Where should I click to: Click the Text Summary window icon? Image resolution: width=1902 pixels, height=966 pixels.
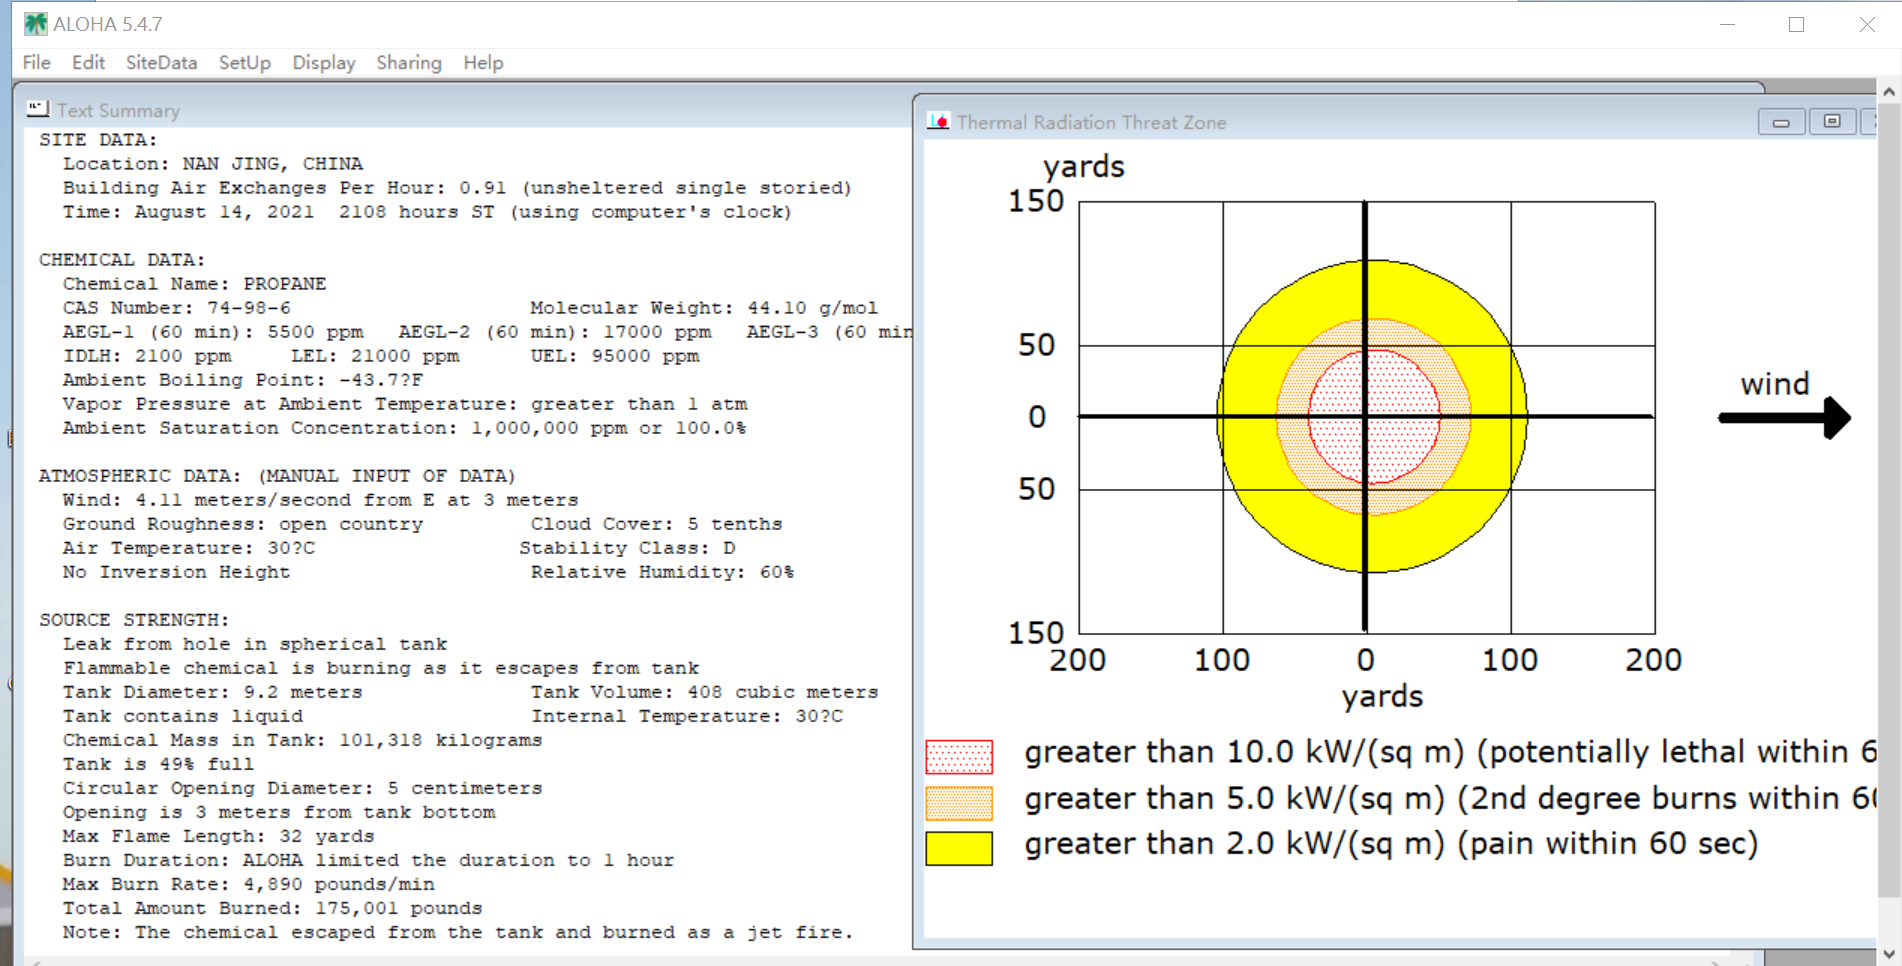pyautogui.click(x=38, y=108)
